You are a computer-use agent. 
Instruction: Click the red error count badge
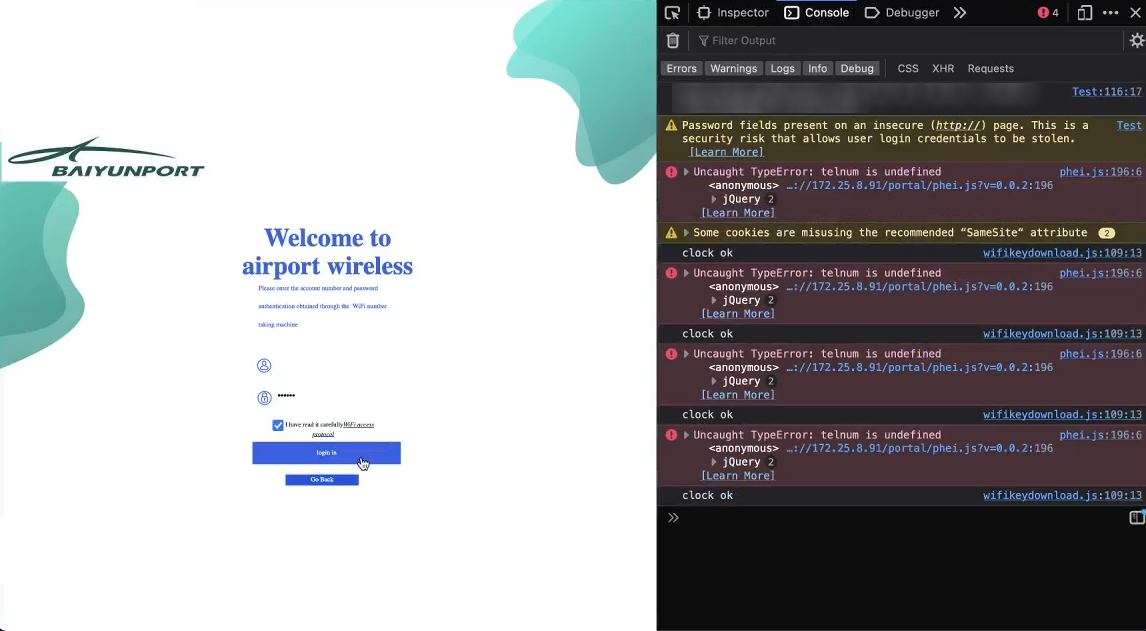pyautogui.click(x=1048, y=13)
